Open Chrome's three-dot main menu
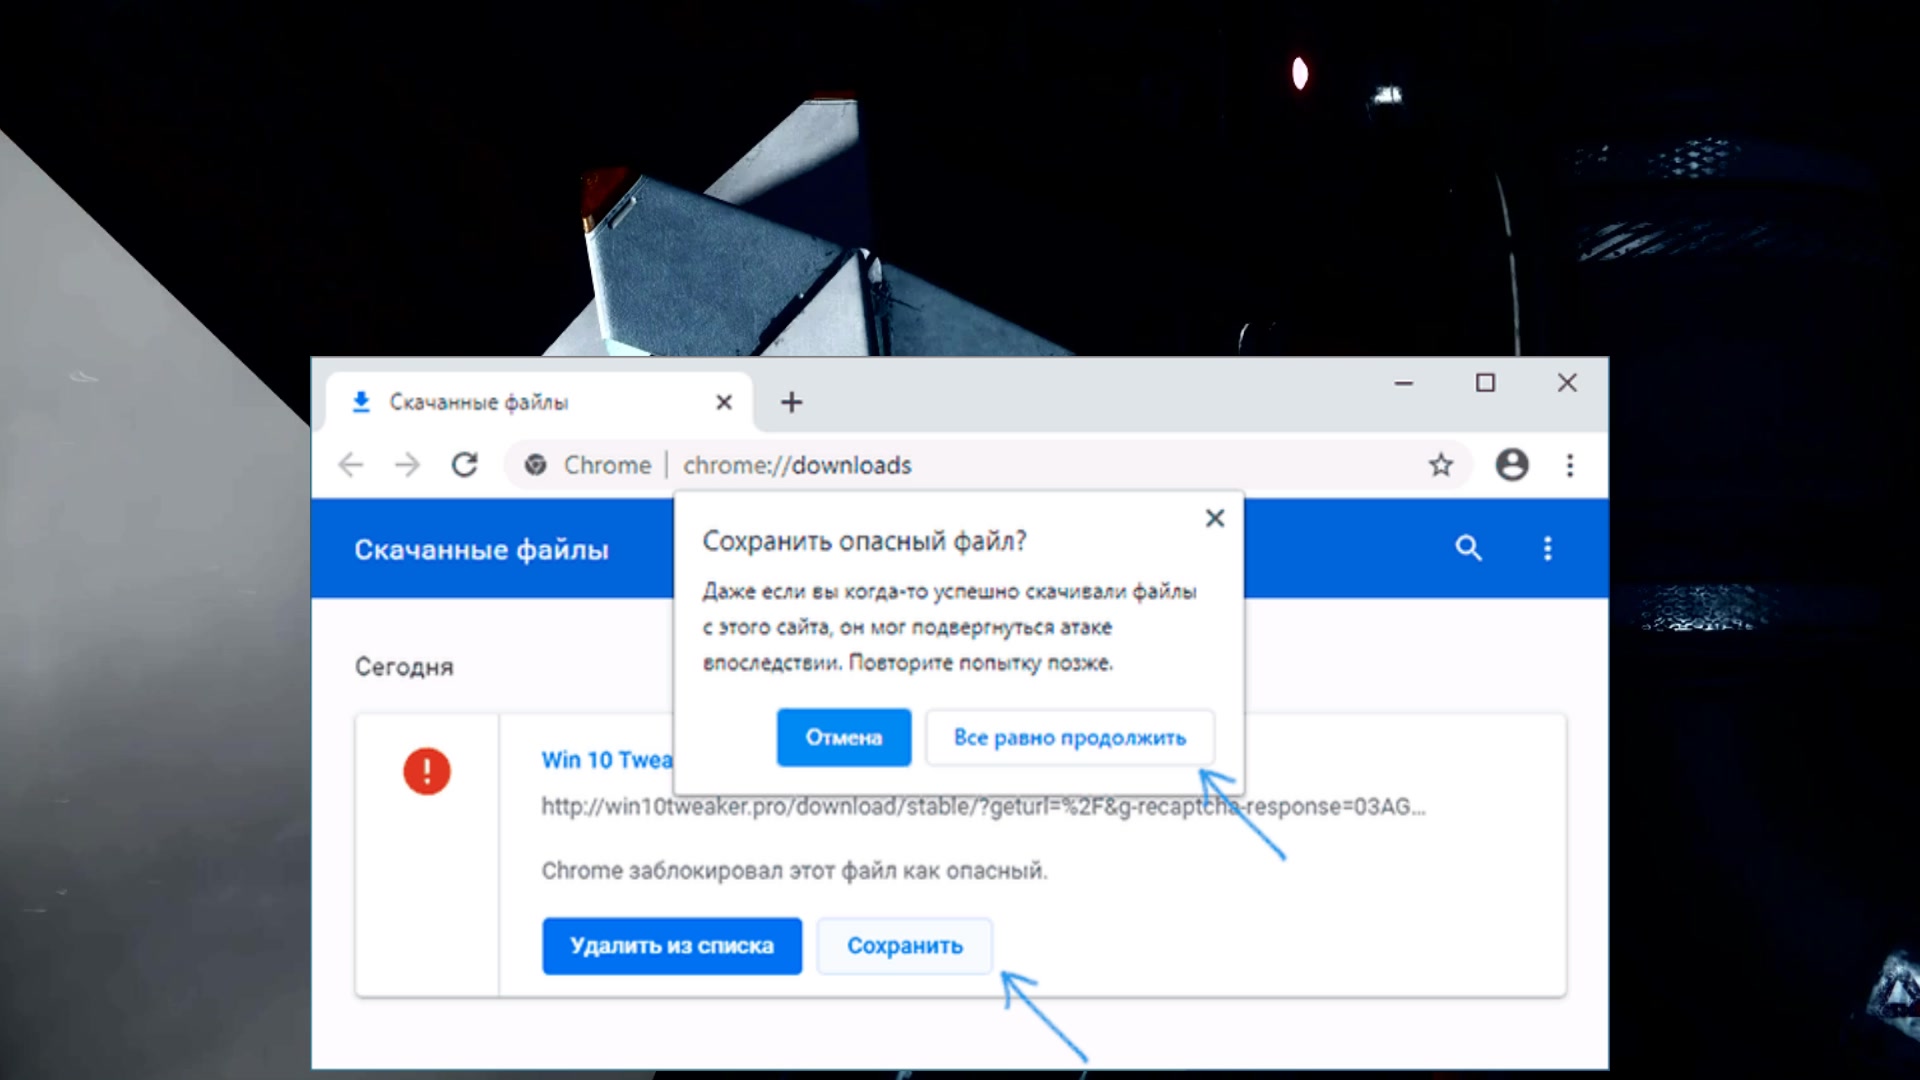This screenshot has height=1080, width=1920. [1569, 465]
